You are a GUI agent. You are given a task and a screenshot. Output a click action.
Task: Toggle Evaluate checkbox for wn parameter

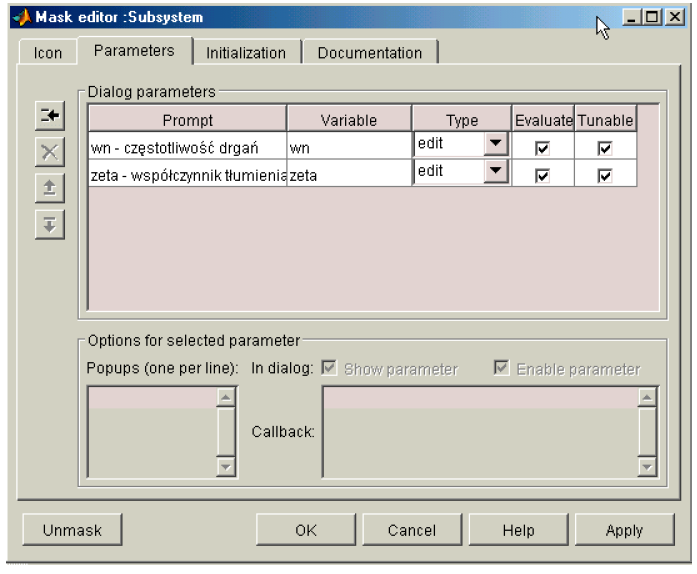click(542, 147)
